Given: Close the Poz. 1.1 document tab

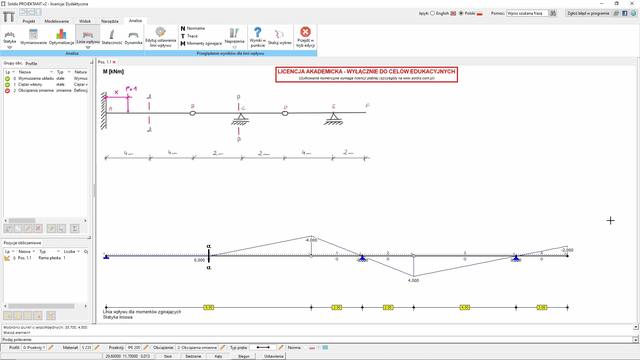Looking at the screenshot, I should pos(114,62).
